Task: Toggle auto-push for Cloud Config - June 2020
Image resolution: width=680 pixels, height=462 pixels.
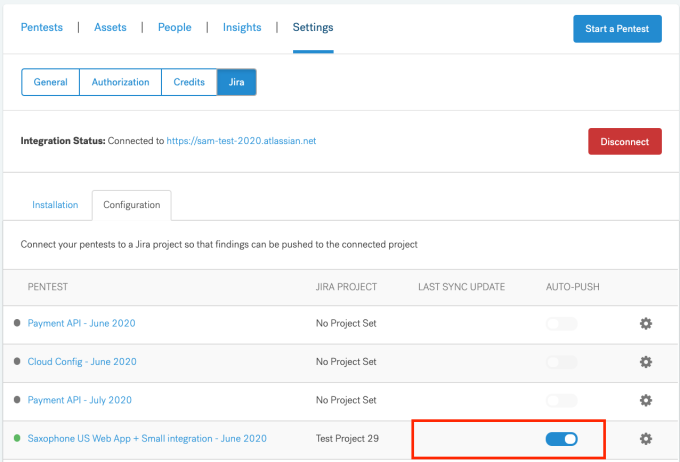Action: pos(562,362)
